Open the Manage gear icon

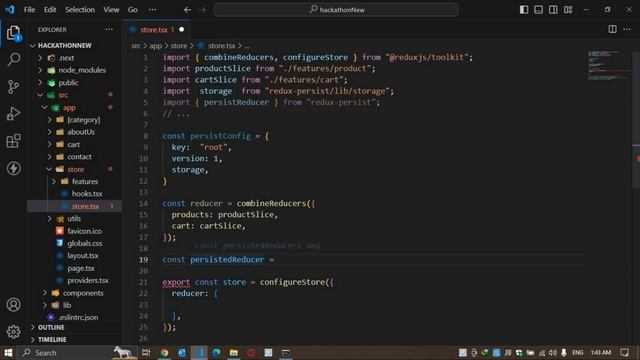[13, 331]
